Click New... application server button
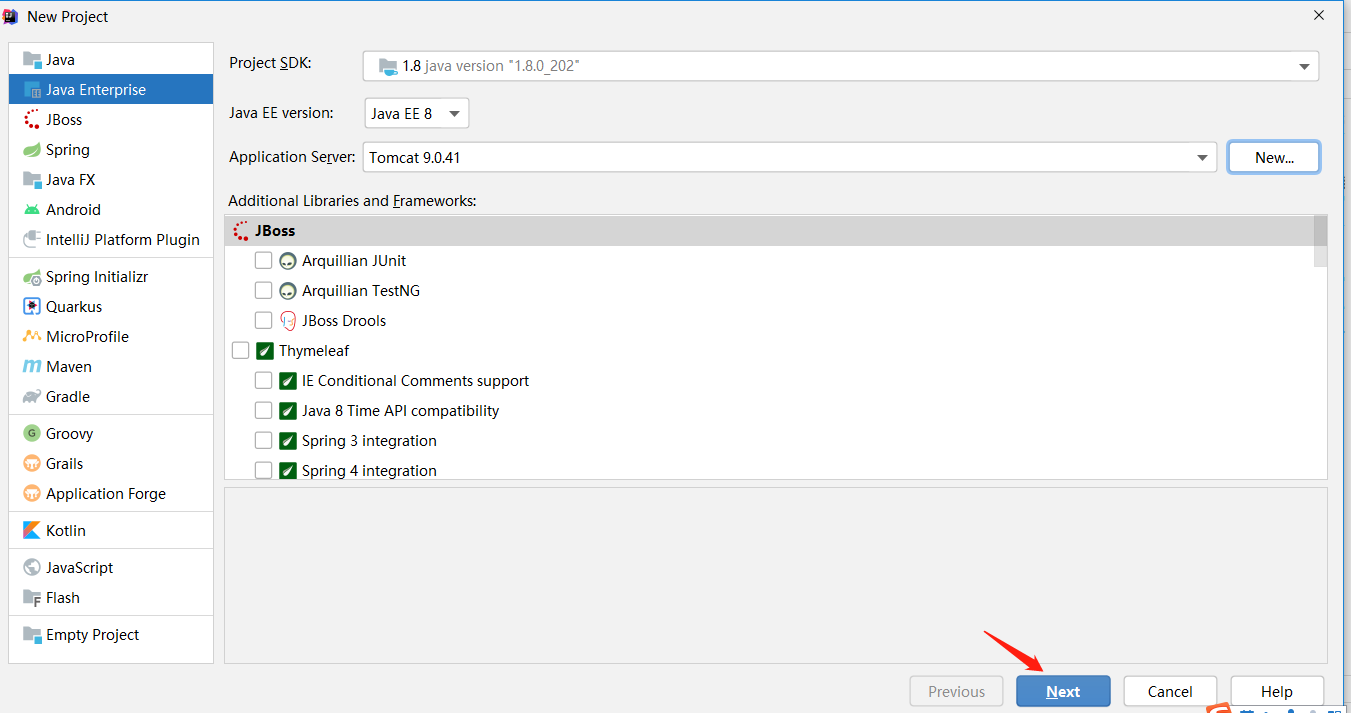Image resolution: width=1351 pixels, height=713 pixels. click(x=1274, y=157)
